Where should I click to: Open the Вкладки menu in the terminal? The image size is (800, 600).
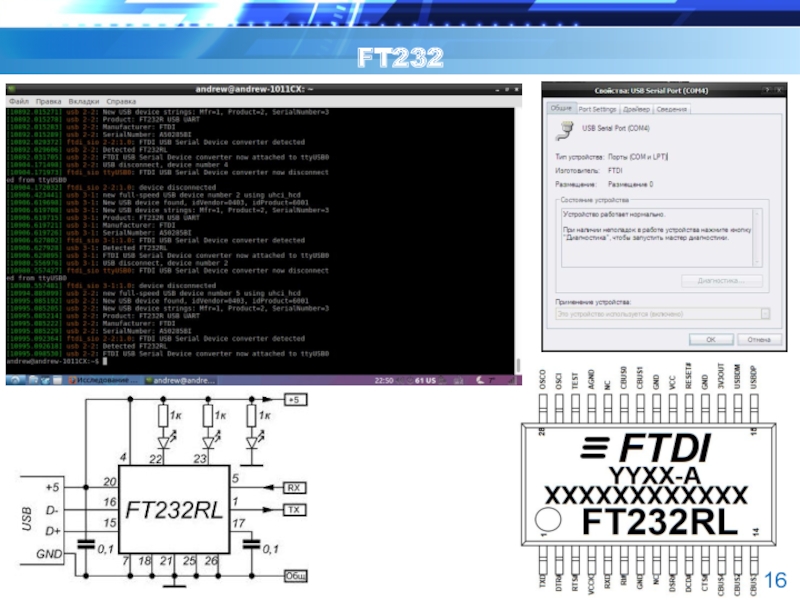coord(84,102)
